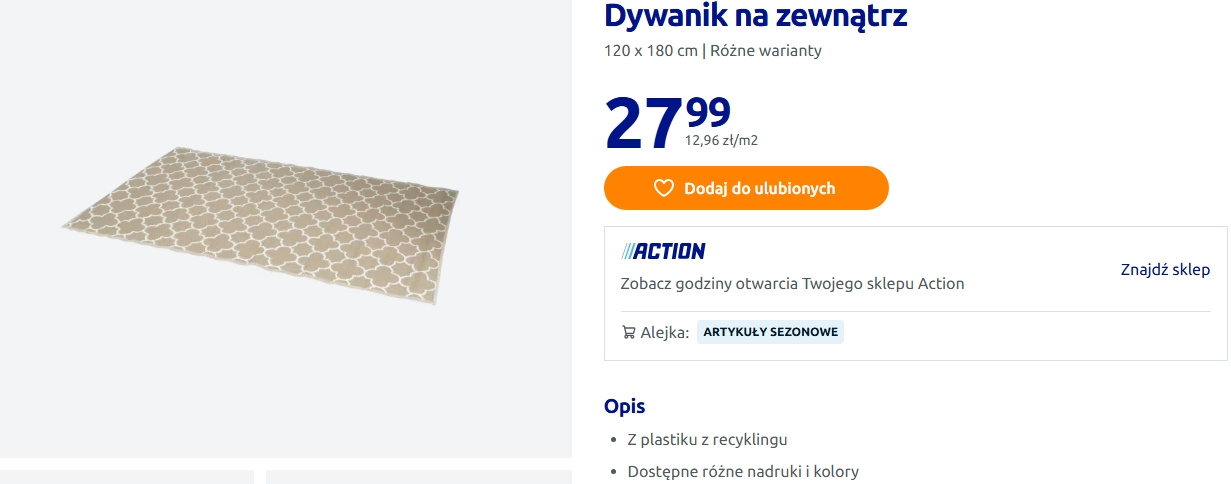The width and height of the screenshot is (1231, 484).
Task: Click 'Zobacz godziny otwarcia Twojego sklepu Action' text
Action: [x=792, y=284]
